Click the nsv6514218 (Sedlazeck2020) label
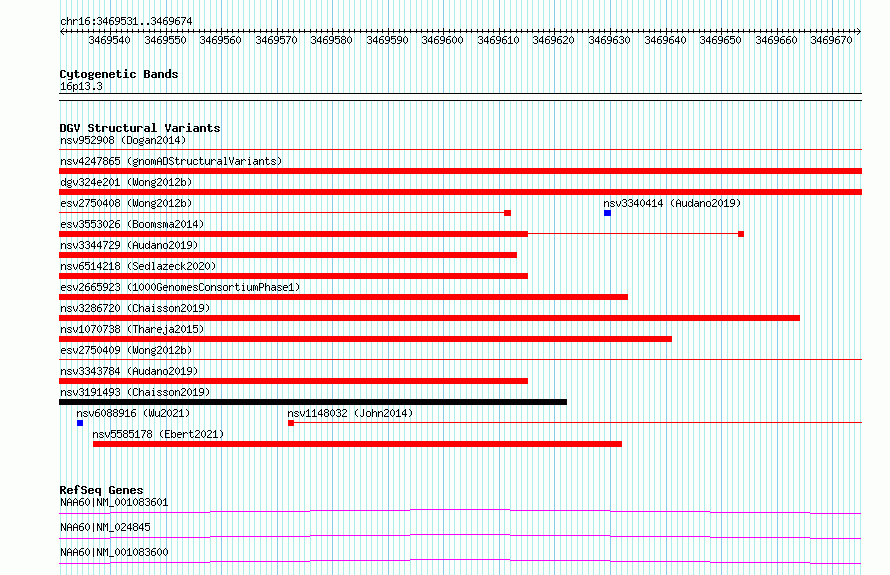Screen dimensions: 890x575 point(138,266)
